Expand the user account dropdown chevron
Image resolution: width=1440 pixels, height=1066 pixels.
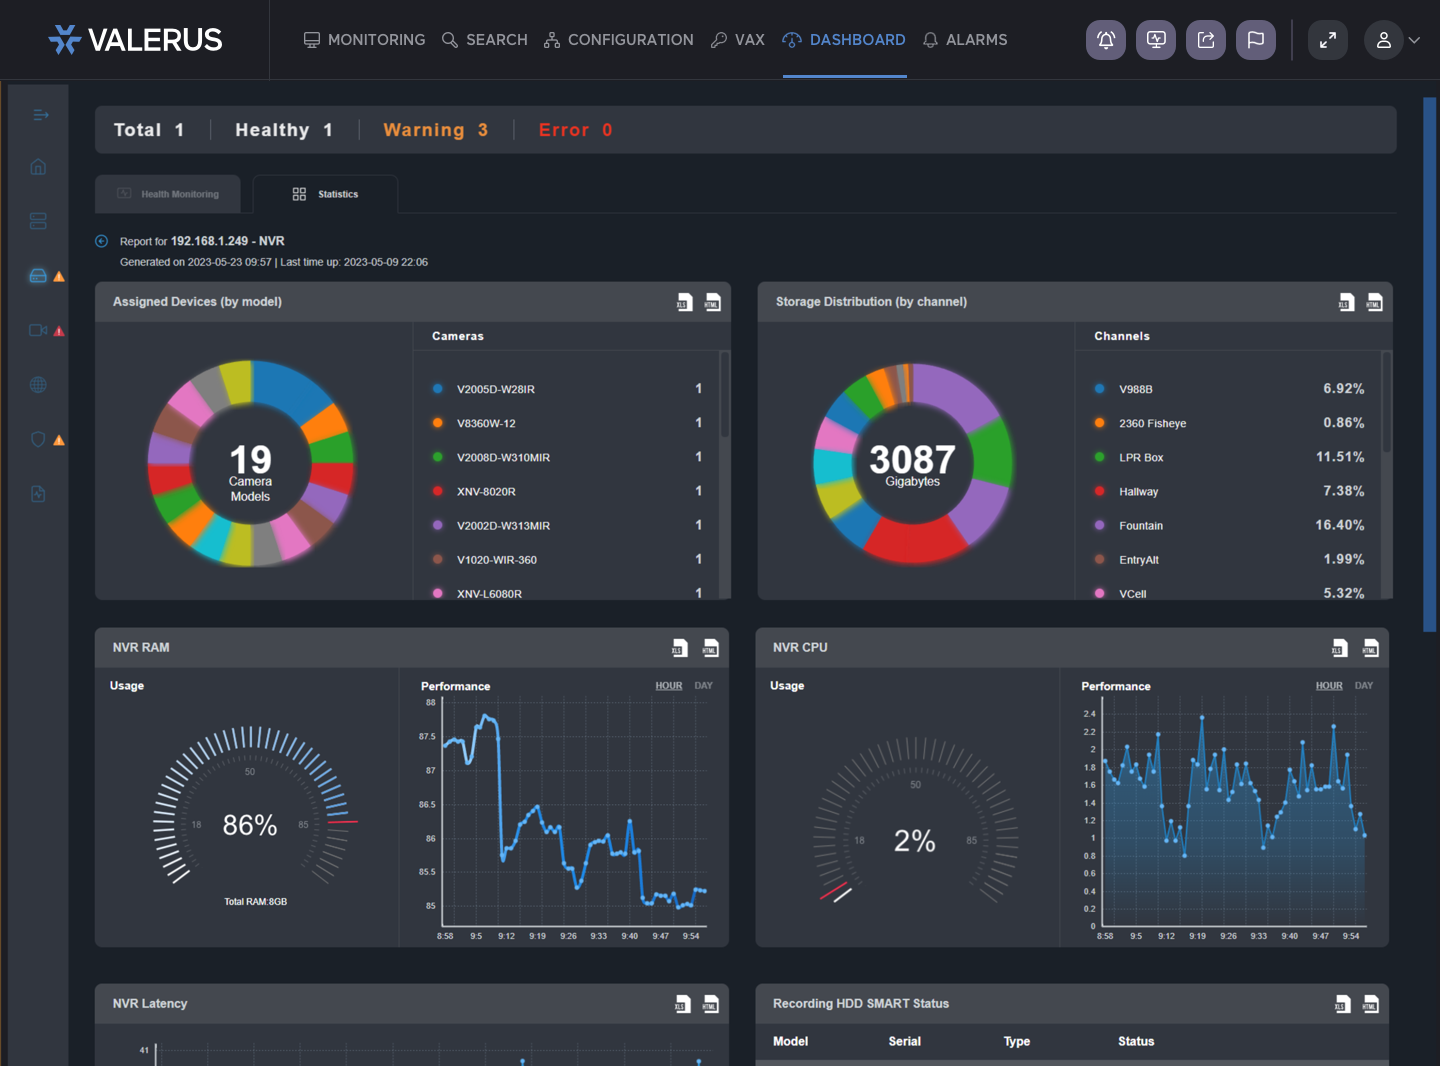(1414, 41)
